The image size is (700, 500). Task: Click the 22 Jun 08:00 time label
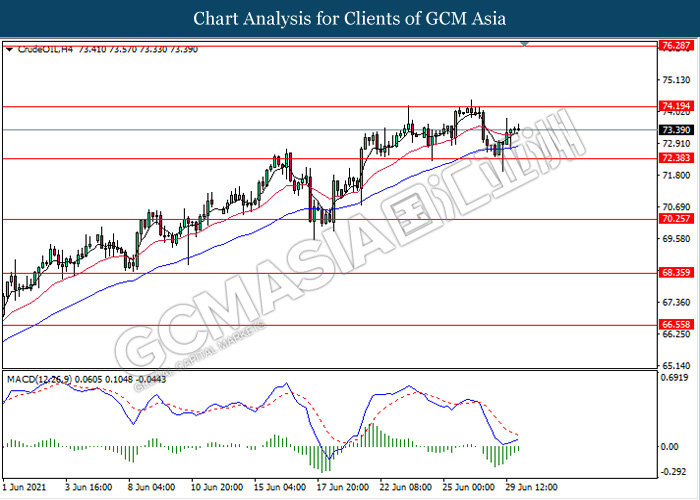tap(406, 487)
